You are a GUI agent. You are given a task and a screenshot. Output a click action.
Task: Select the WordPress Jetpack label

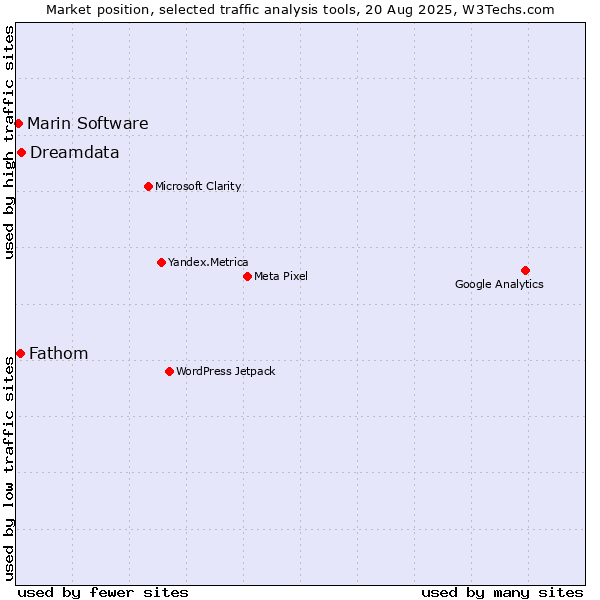click(x=226, y=372)
